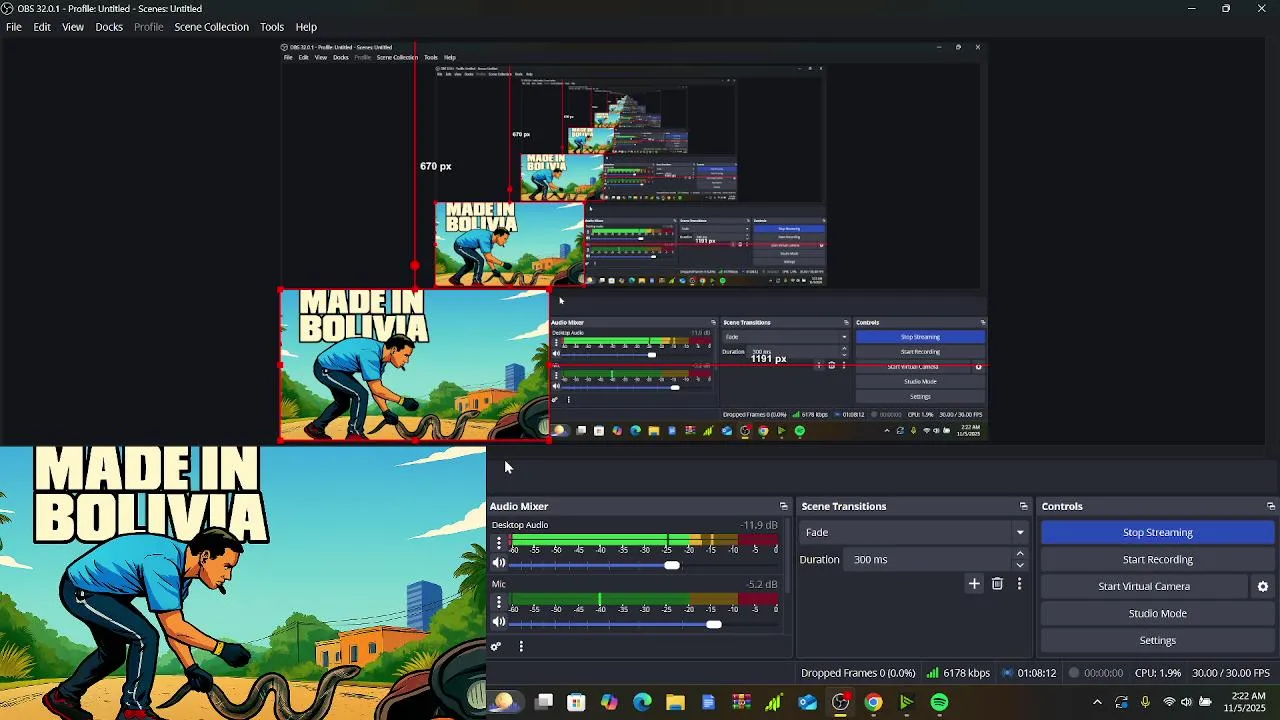Click the microphone tray icon
The height and width of the screenshot is (720, 1280).
pos(1145,702)
